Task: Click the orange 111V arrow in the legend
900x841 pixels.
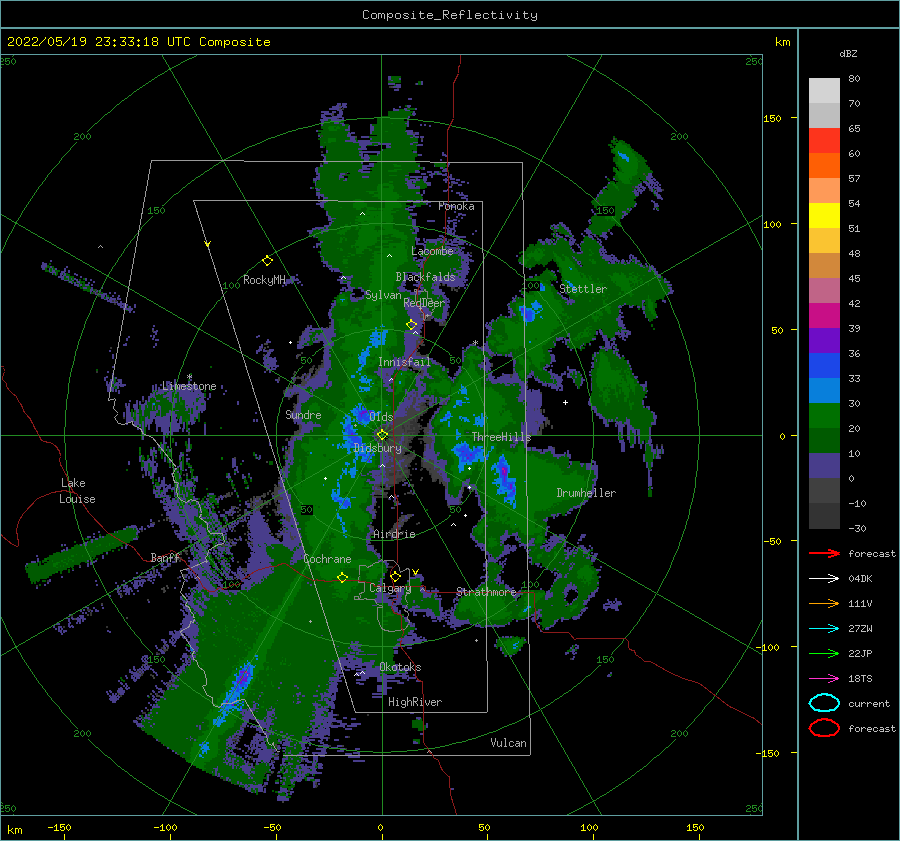Action: pos(824,603)
